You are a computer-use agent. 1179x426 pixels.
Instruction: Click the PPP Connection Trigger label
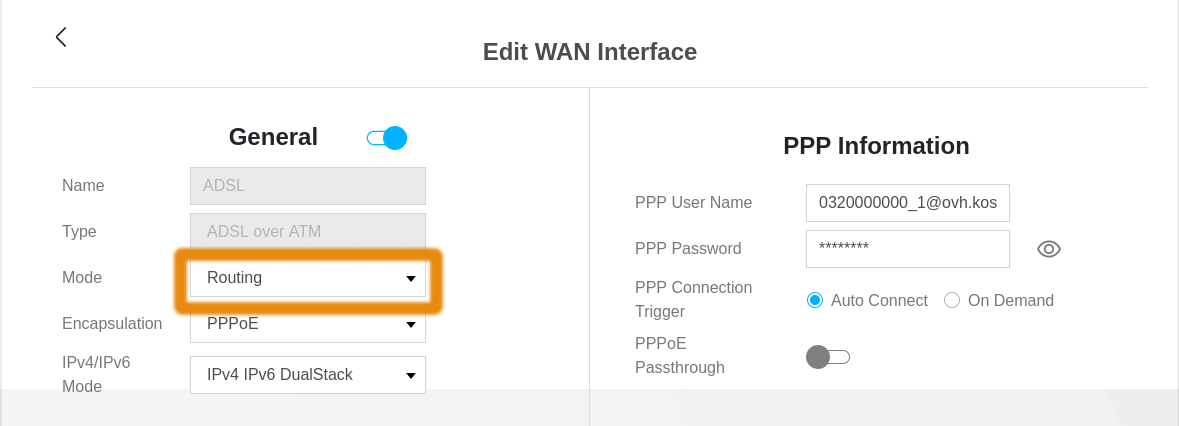point(693,299)
